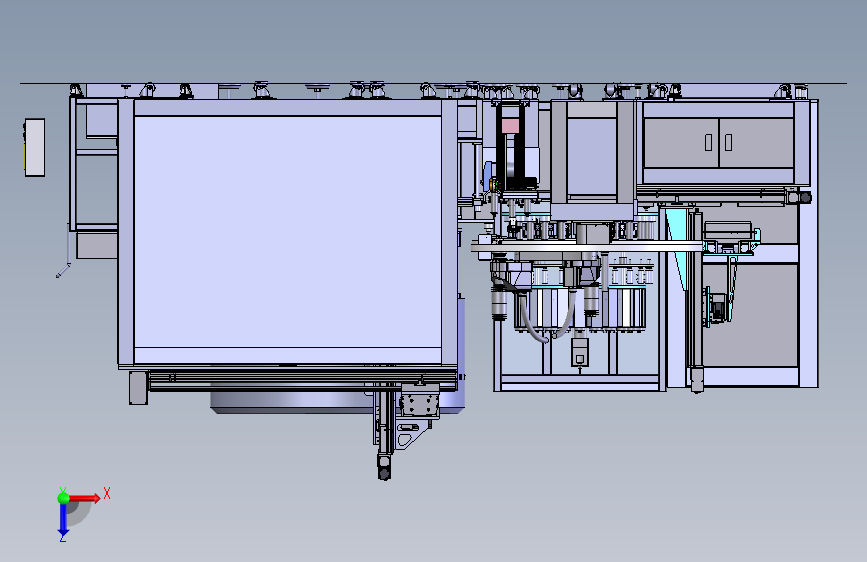Select the right cabinet door handle at upper right
The width and height of the screenshot is (867, 562).
tap(728, 142)
